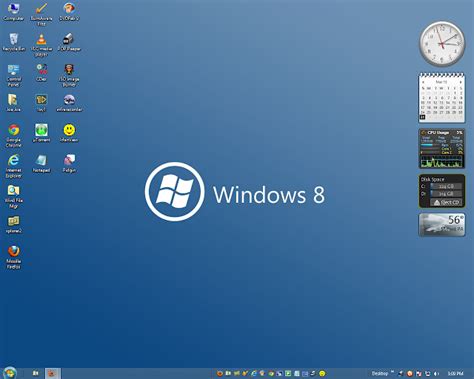The width and height of the screenshot is (474, 379).
Task: Click the 56° weather gadget
Action: click(x=442, y=225)
